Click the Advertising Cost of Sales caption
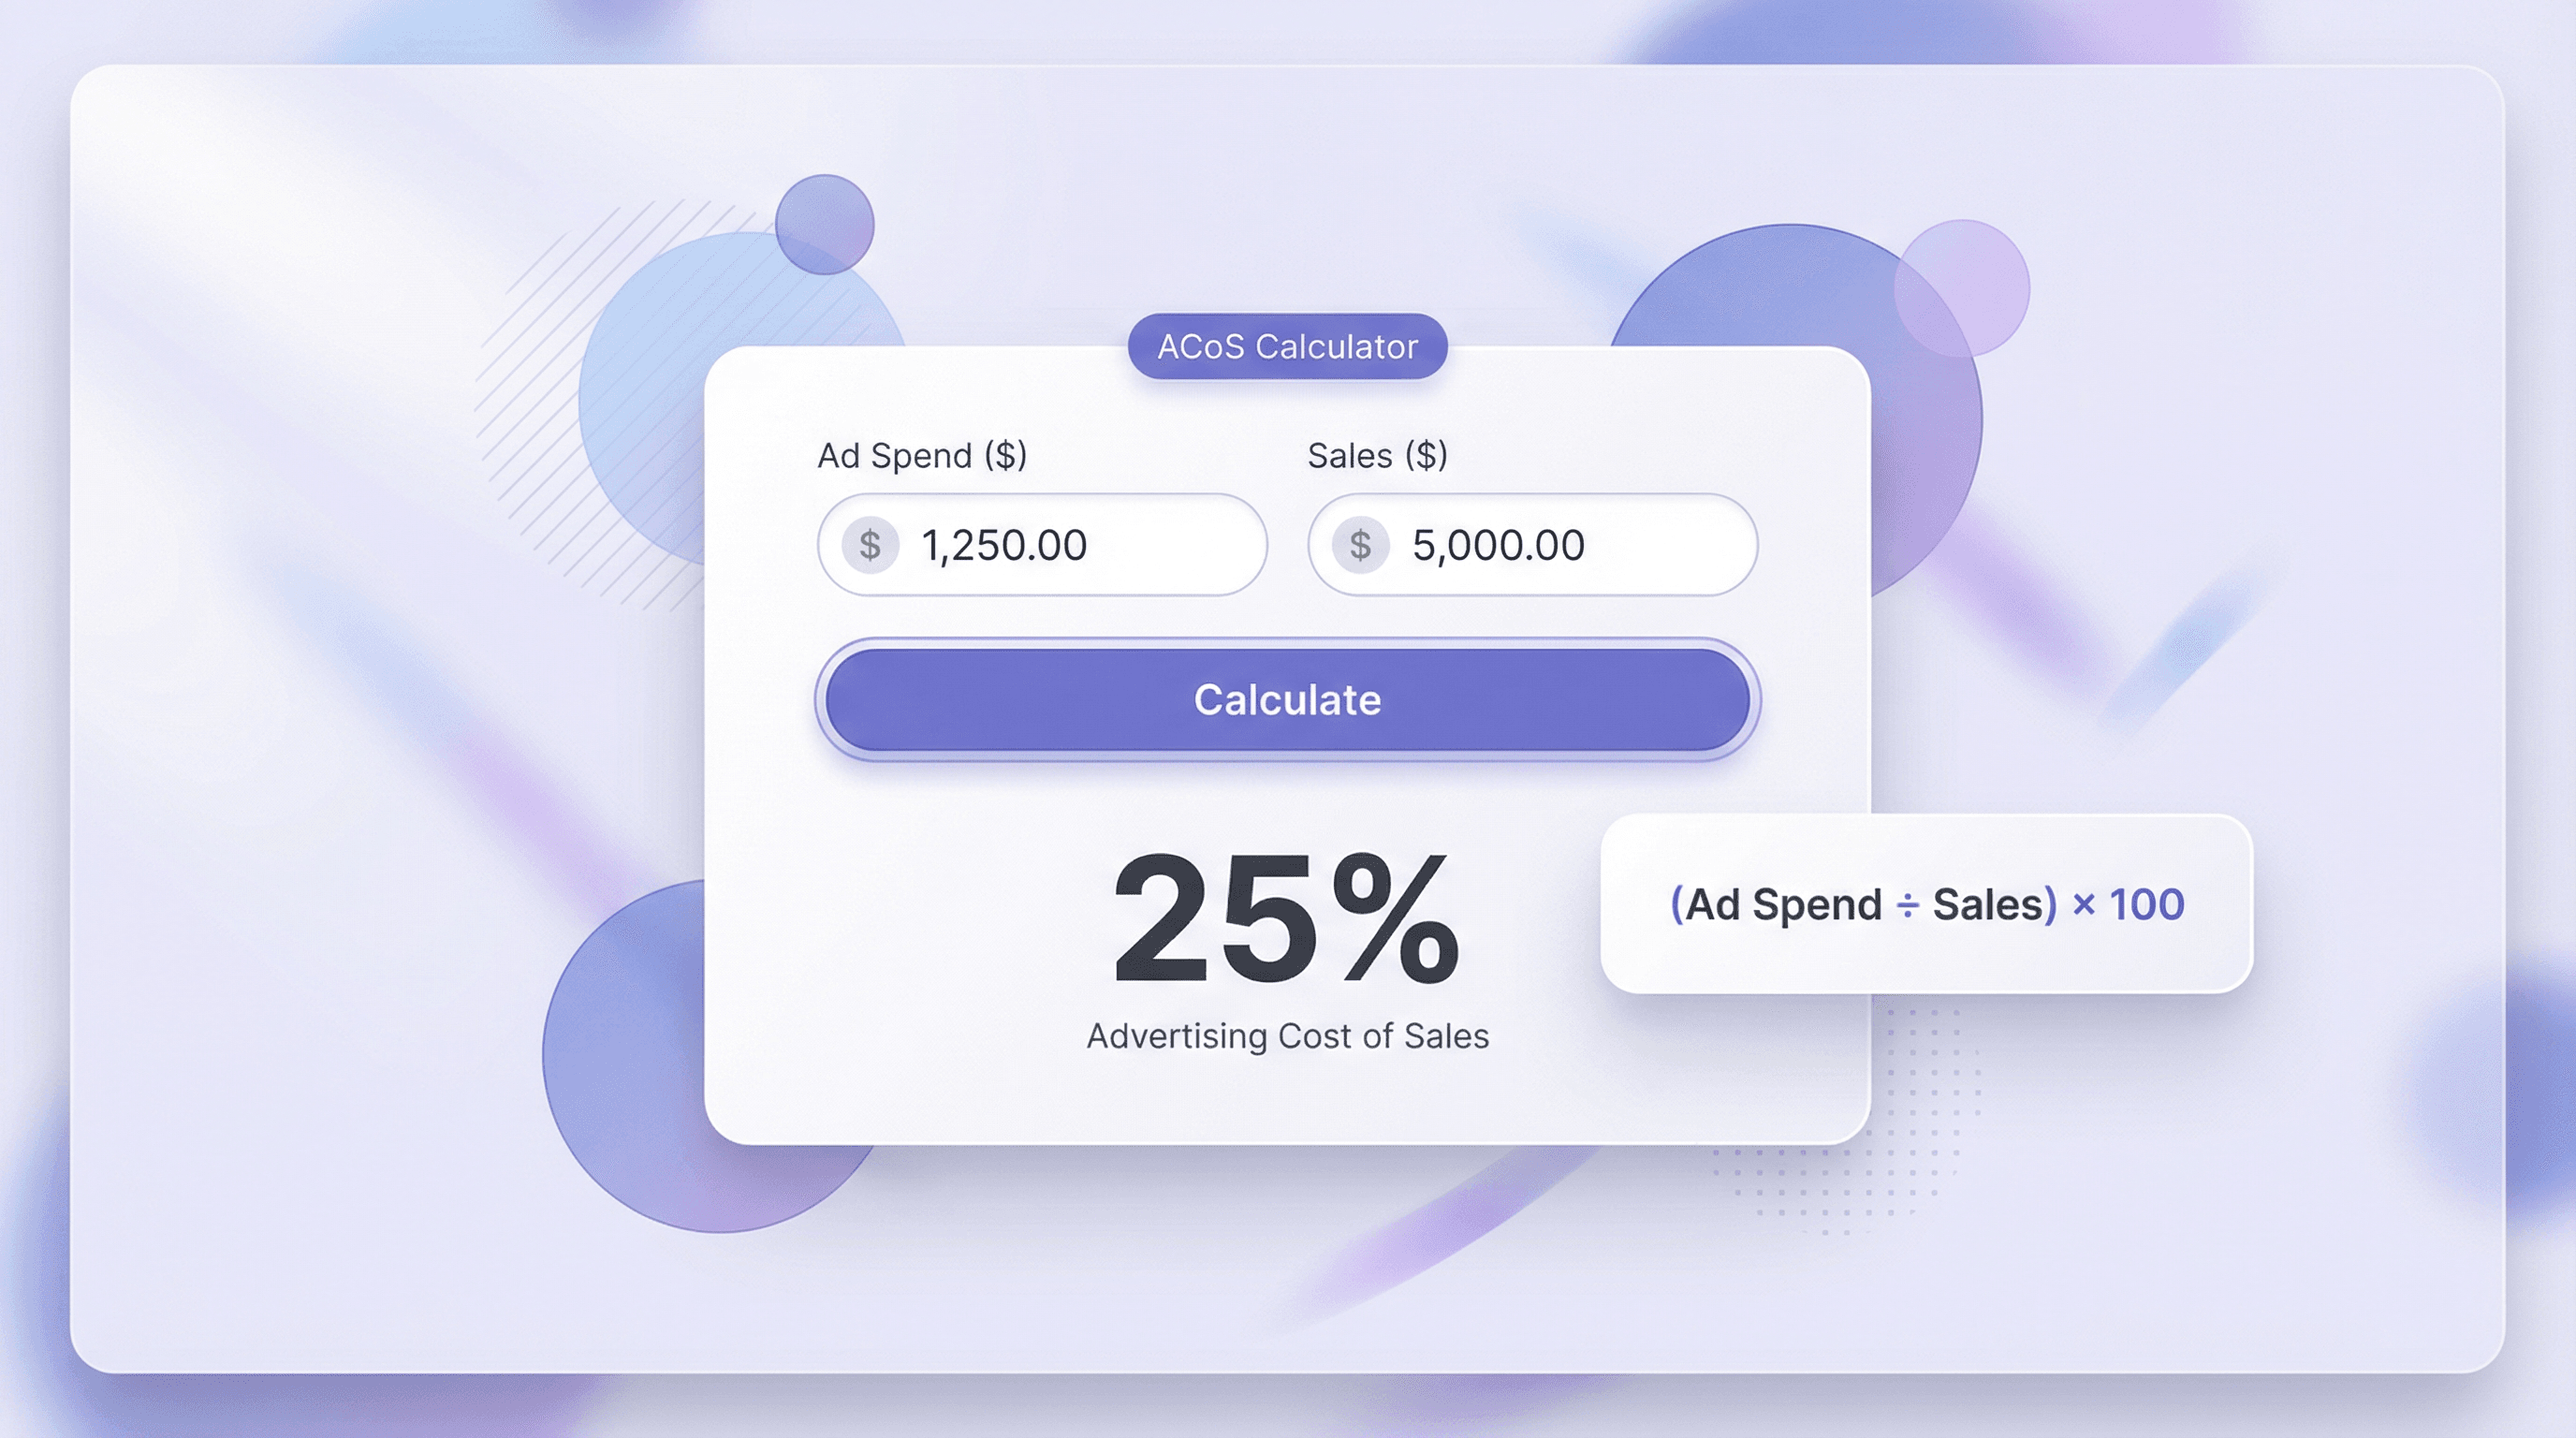The height and width of the screenshot is (1438, 2576). [x=1287, y=1036]
